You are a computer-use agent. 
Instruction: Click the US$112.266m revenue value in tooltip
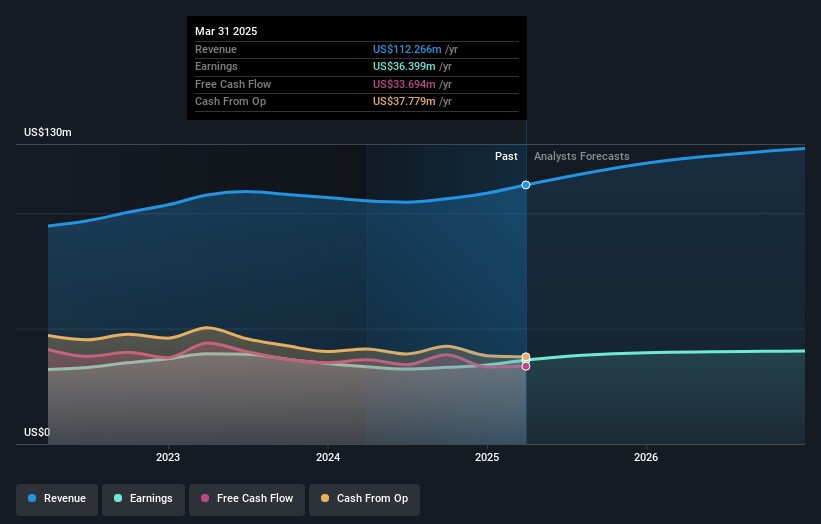409,49
